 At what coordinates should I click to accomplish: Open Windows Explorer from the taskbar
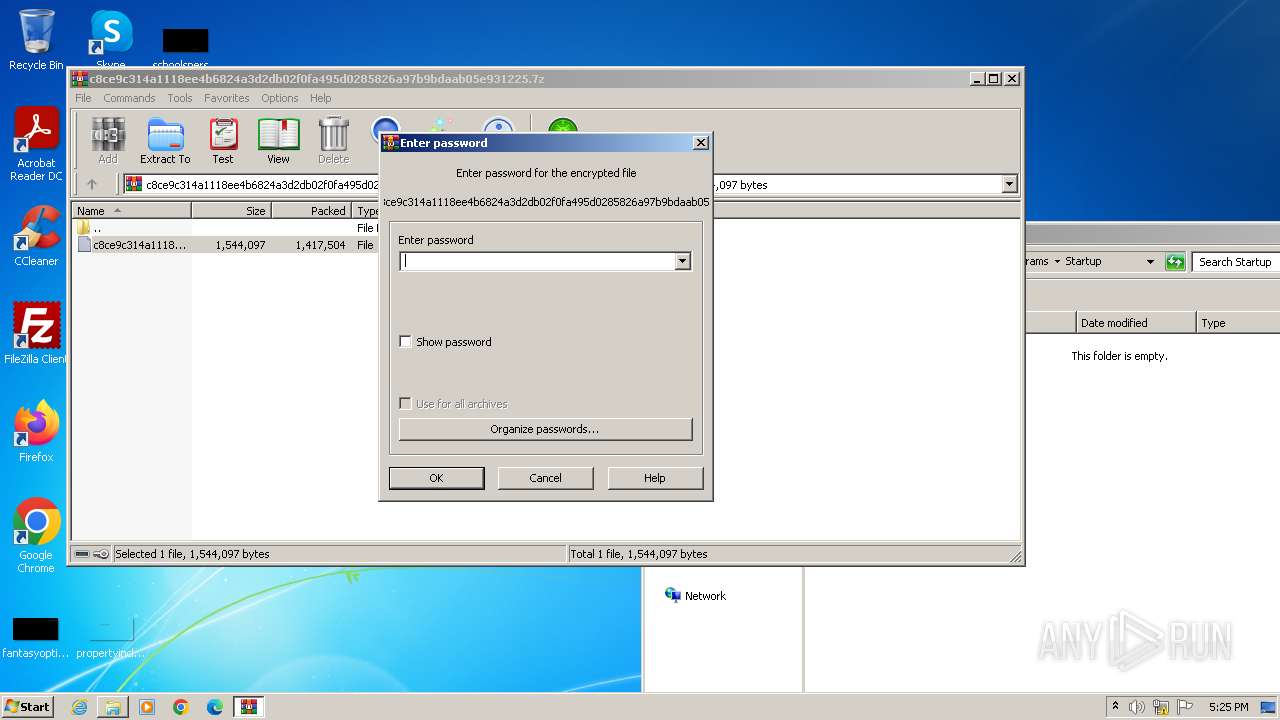pyautogui.click(x=113, y=707)
